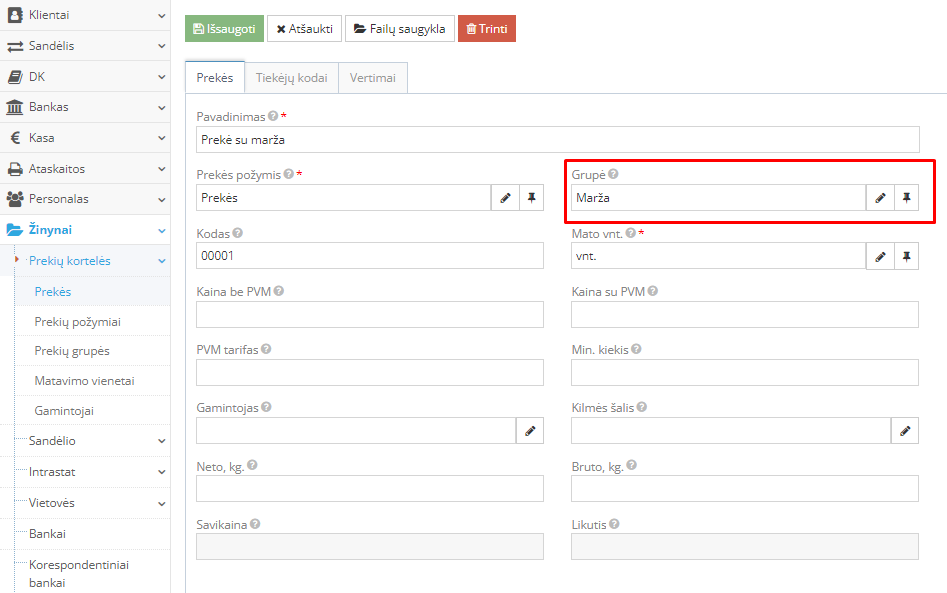Toggle the pin beside Prekės požymis field
This screenshot has height=593, width=947.
point(531,198)
